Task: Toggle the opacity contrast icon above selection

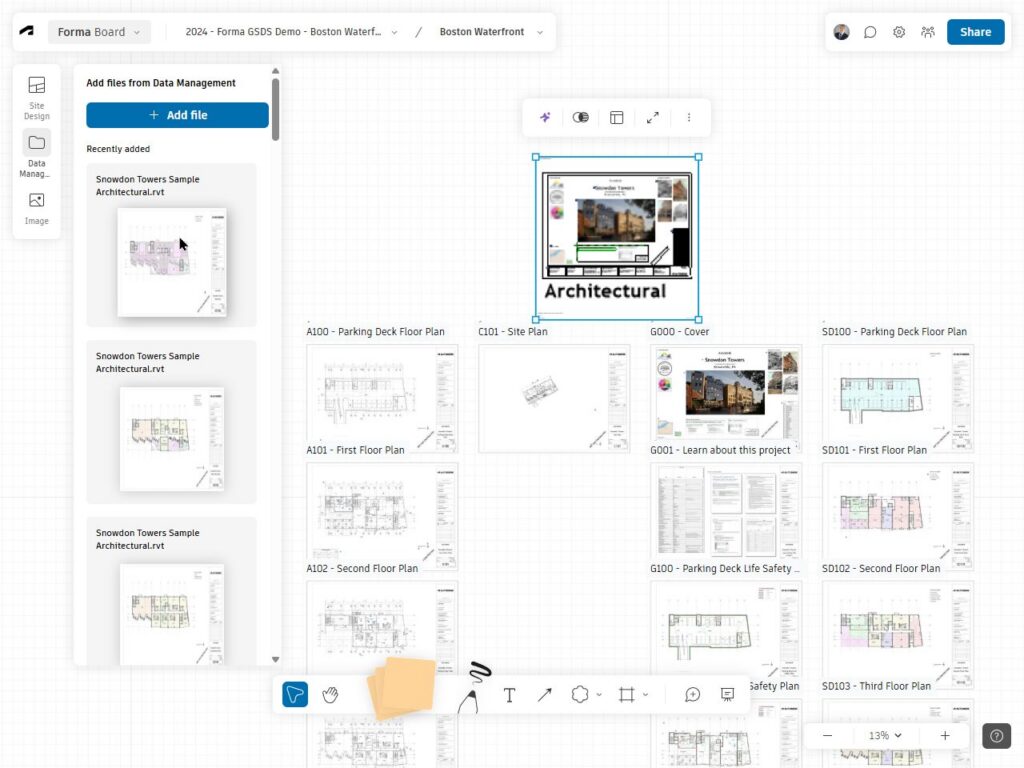Action: (x=580, y=117)
